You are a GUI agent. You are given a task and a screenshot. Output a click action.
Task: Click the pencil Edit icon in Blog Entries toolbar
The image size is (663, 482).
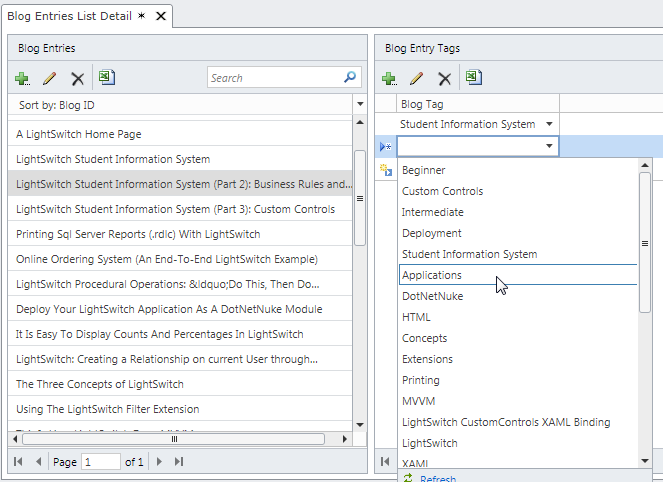pos(49,78)
